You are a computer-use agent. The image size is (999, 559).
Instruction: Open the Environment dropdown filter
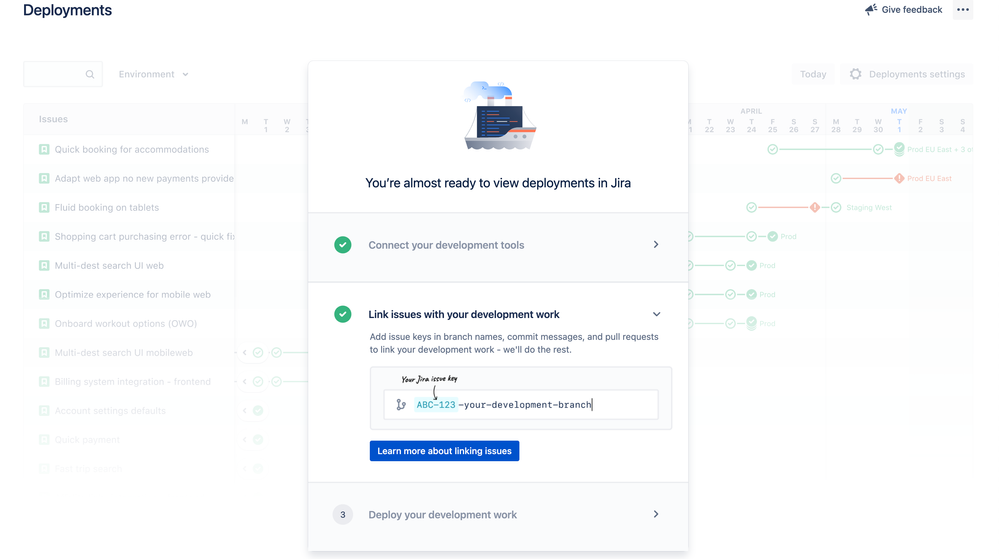(154, 75)
